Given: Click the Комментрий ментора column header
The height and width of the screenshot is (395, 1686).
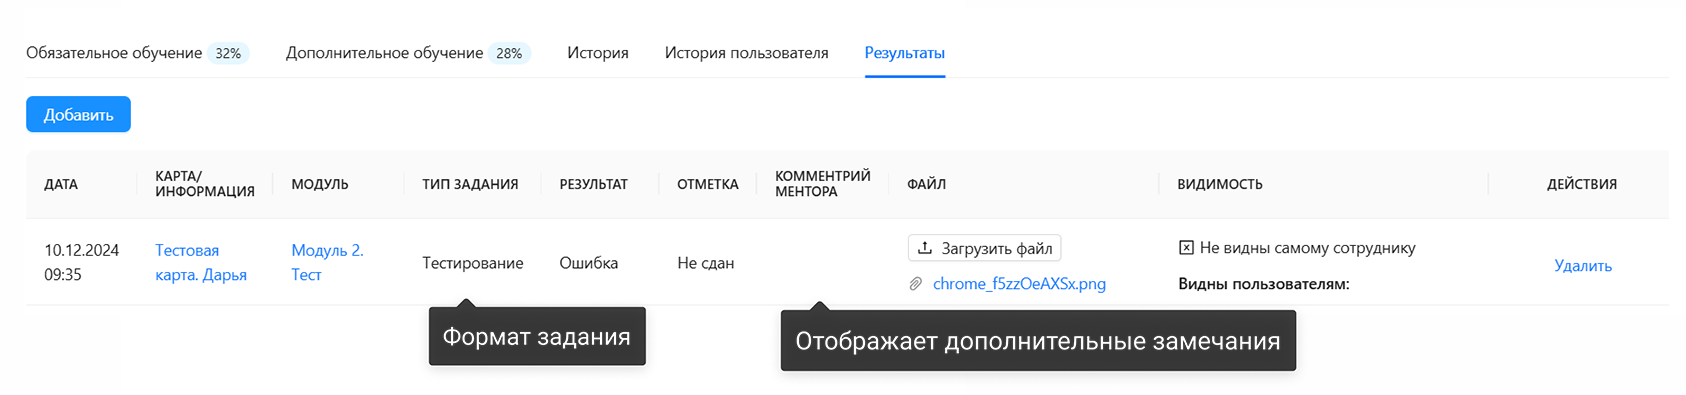Looking at the screenshot, I should pos(823,184).
